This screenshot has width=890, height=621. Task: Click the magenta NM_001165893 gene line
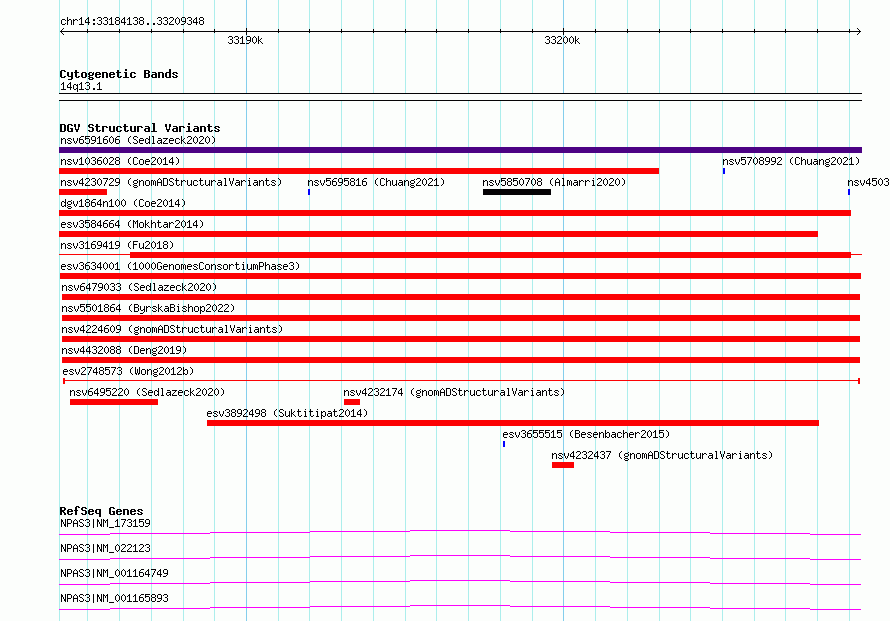[x=460, y=607]
